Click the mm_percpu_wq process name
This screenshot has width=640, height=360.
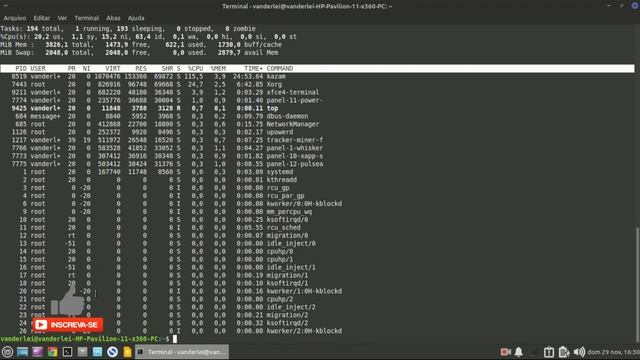coord(289,212)
